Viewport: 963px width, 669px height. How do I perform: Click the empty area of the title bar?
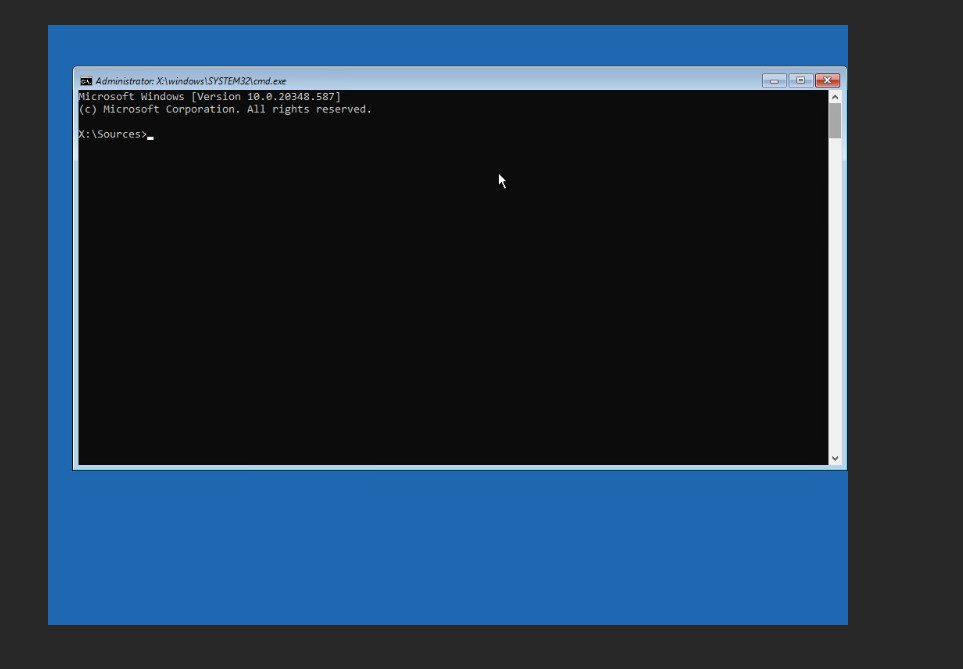coord(520,81)
